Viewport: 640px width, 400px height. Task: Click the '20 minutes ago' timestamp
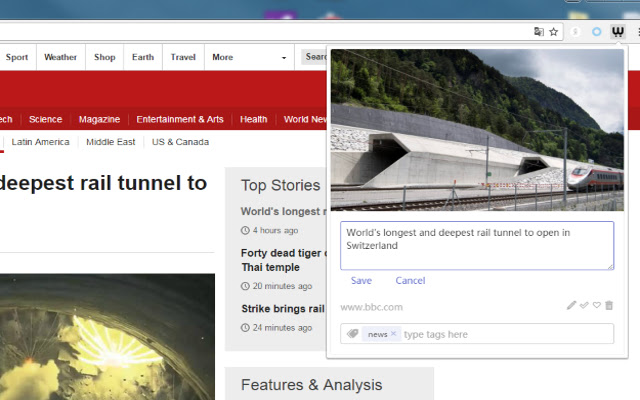[282, 286]
